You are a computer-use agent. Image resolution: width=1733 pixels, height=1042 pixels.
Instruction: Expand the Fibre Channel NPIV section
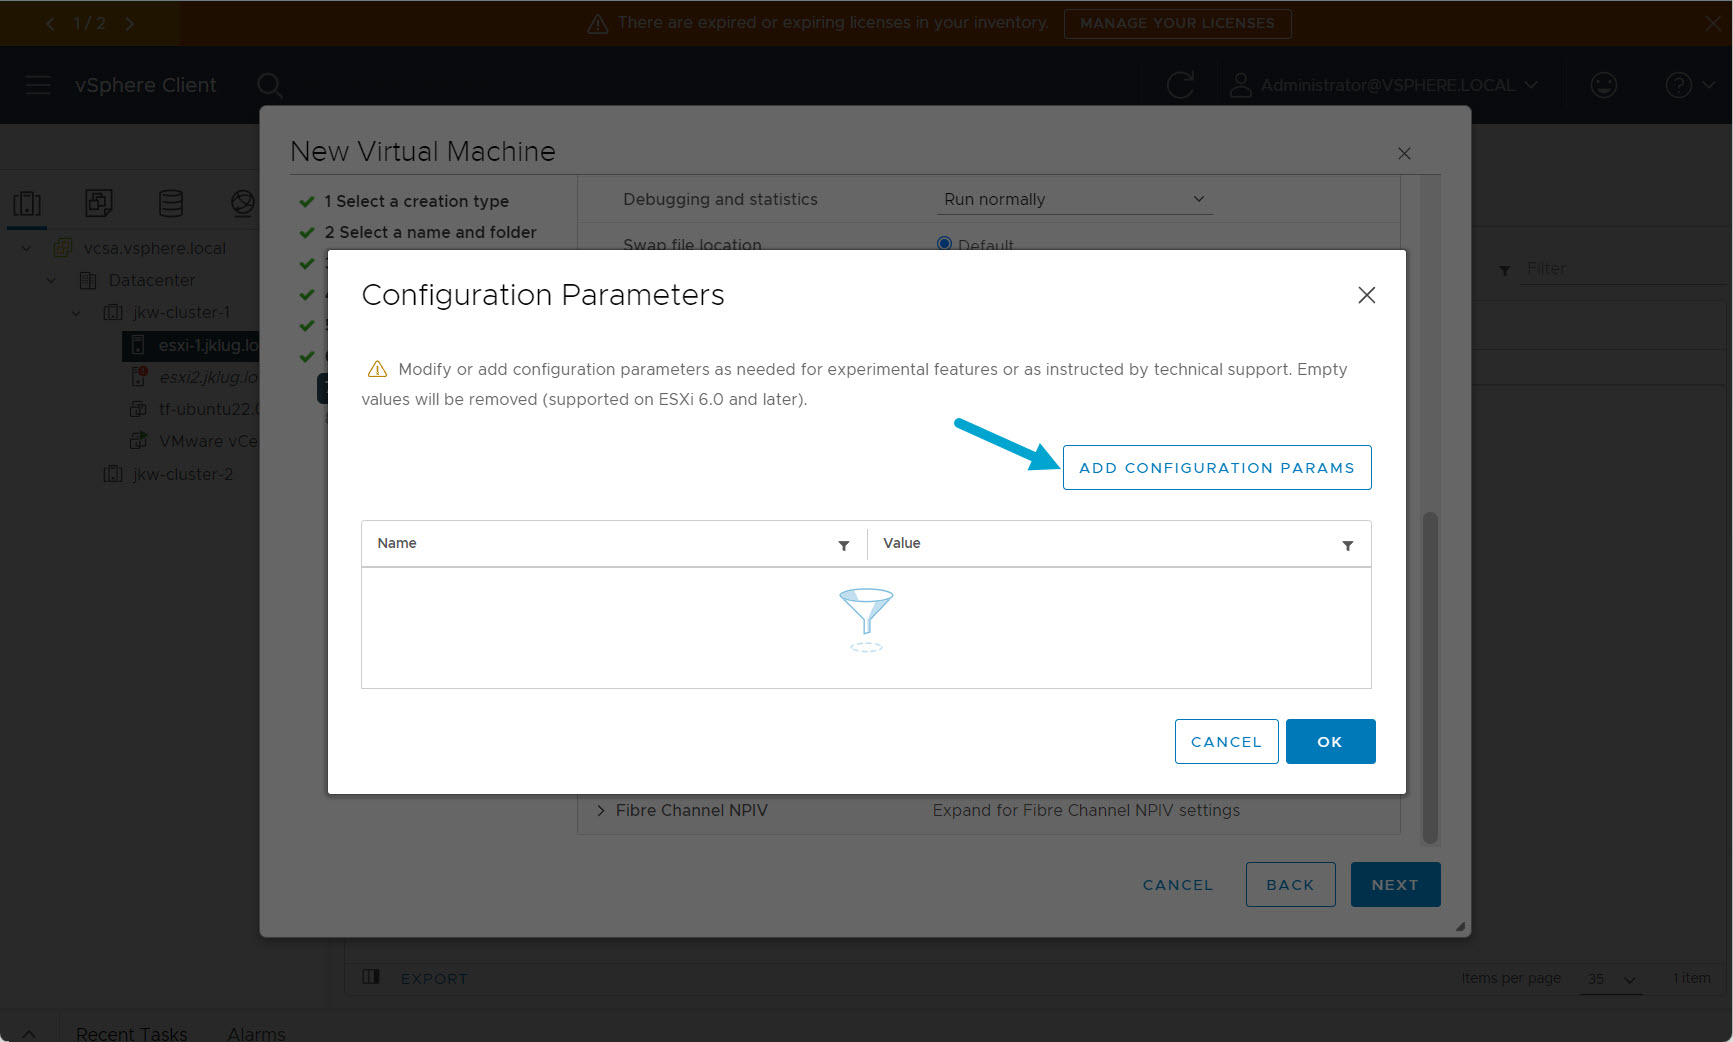tap(601, 810)
